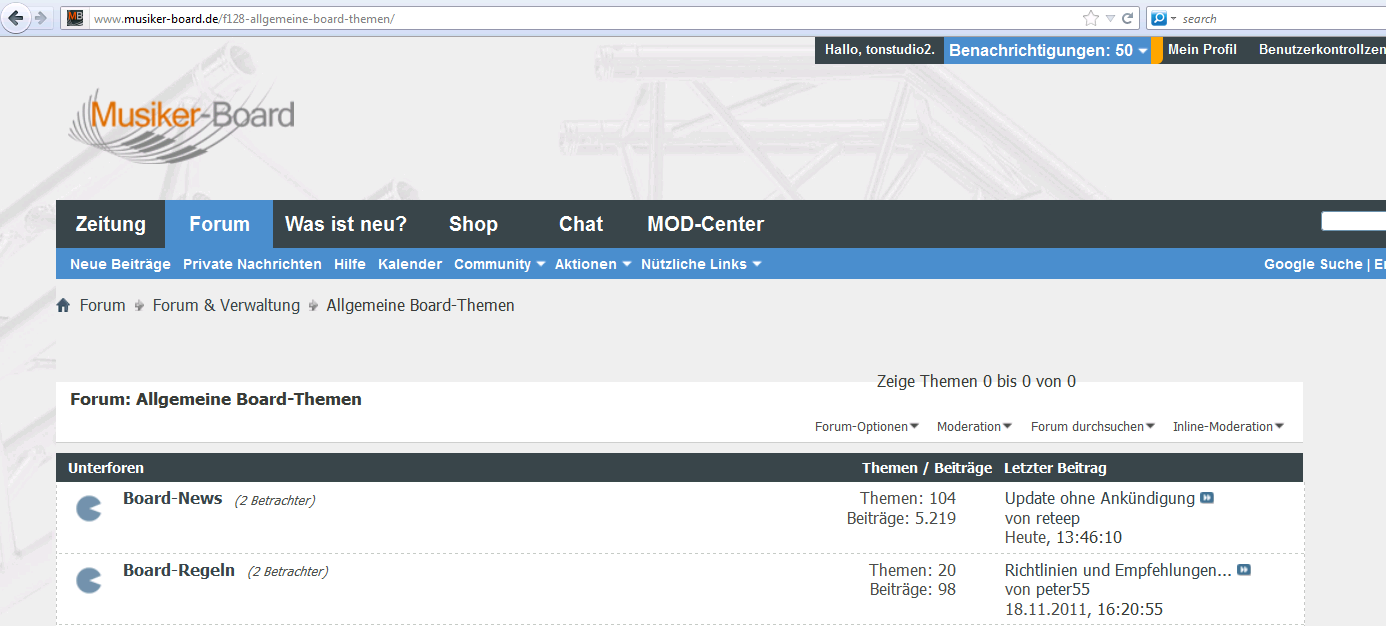Screen dimensions: 1386x626
Task: Go to last post icon beside Richtlinien und Empfehlungen
Action: [x=1244, y=570]
